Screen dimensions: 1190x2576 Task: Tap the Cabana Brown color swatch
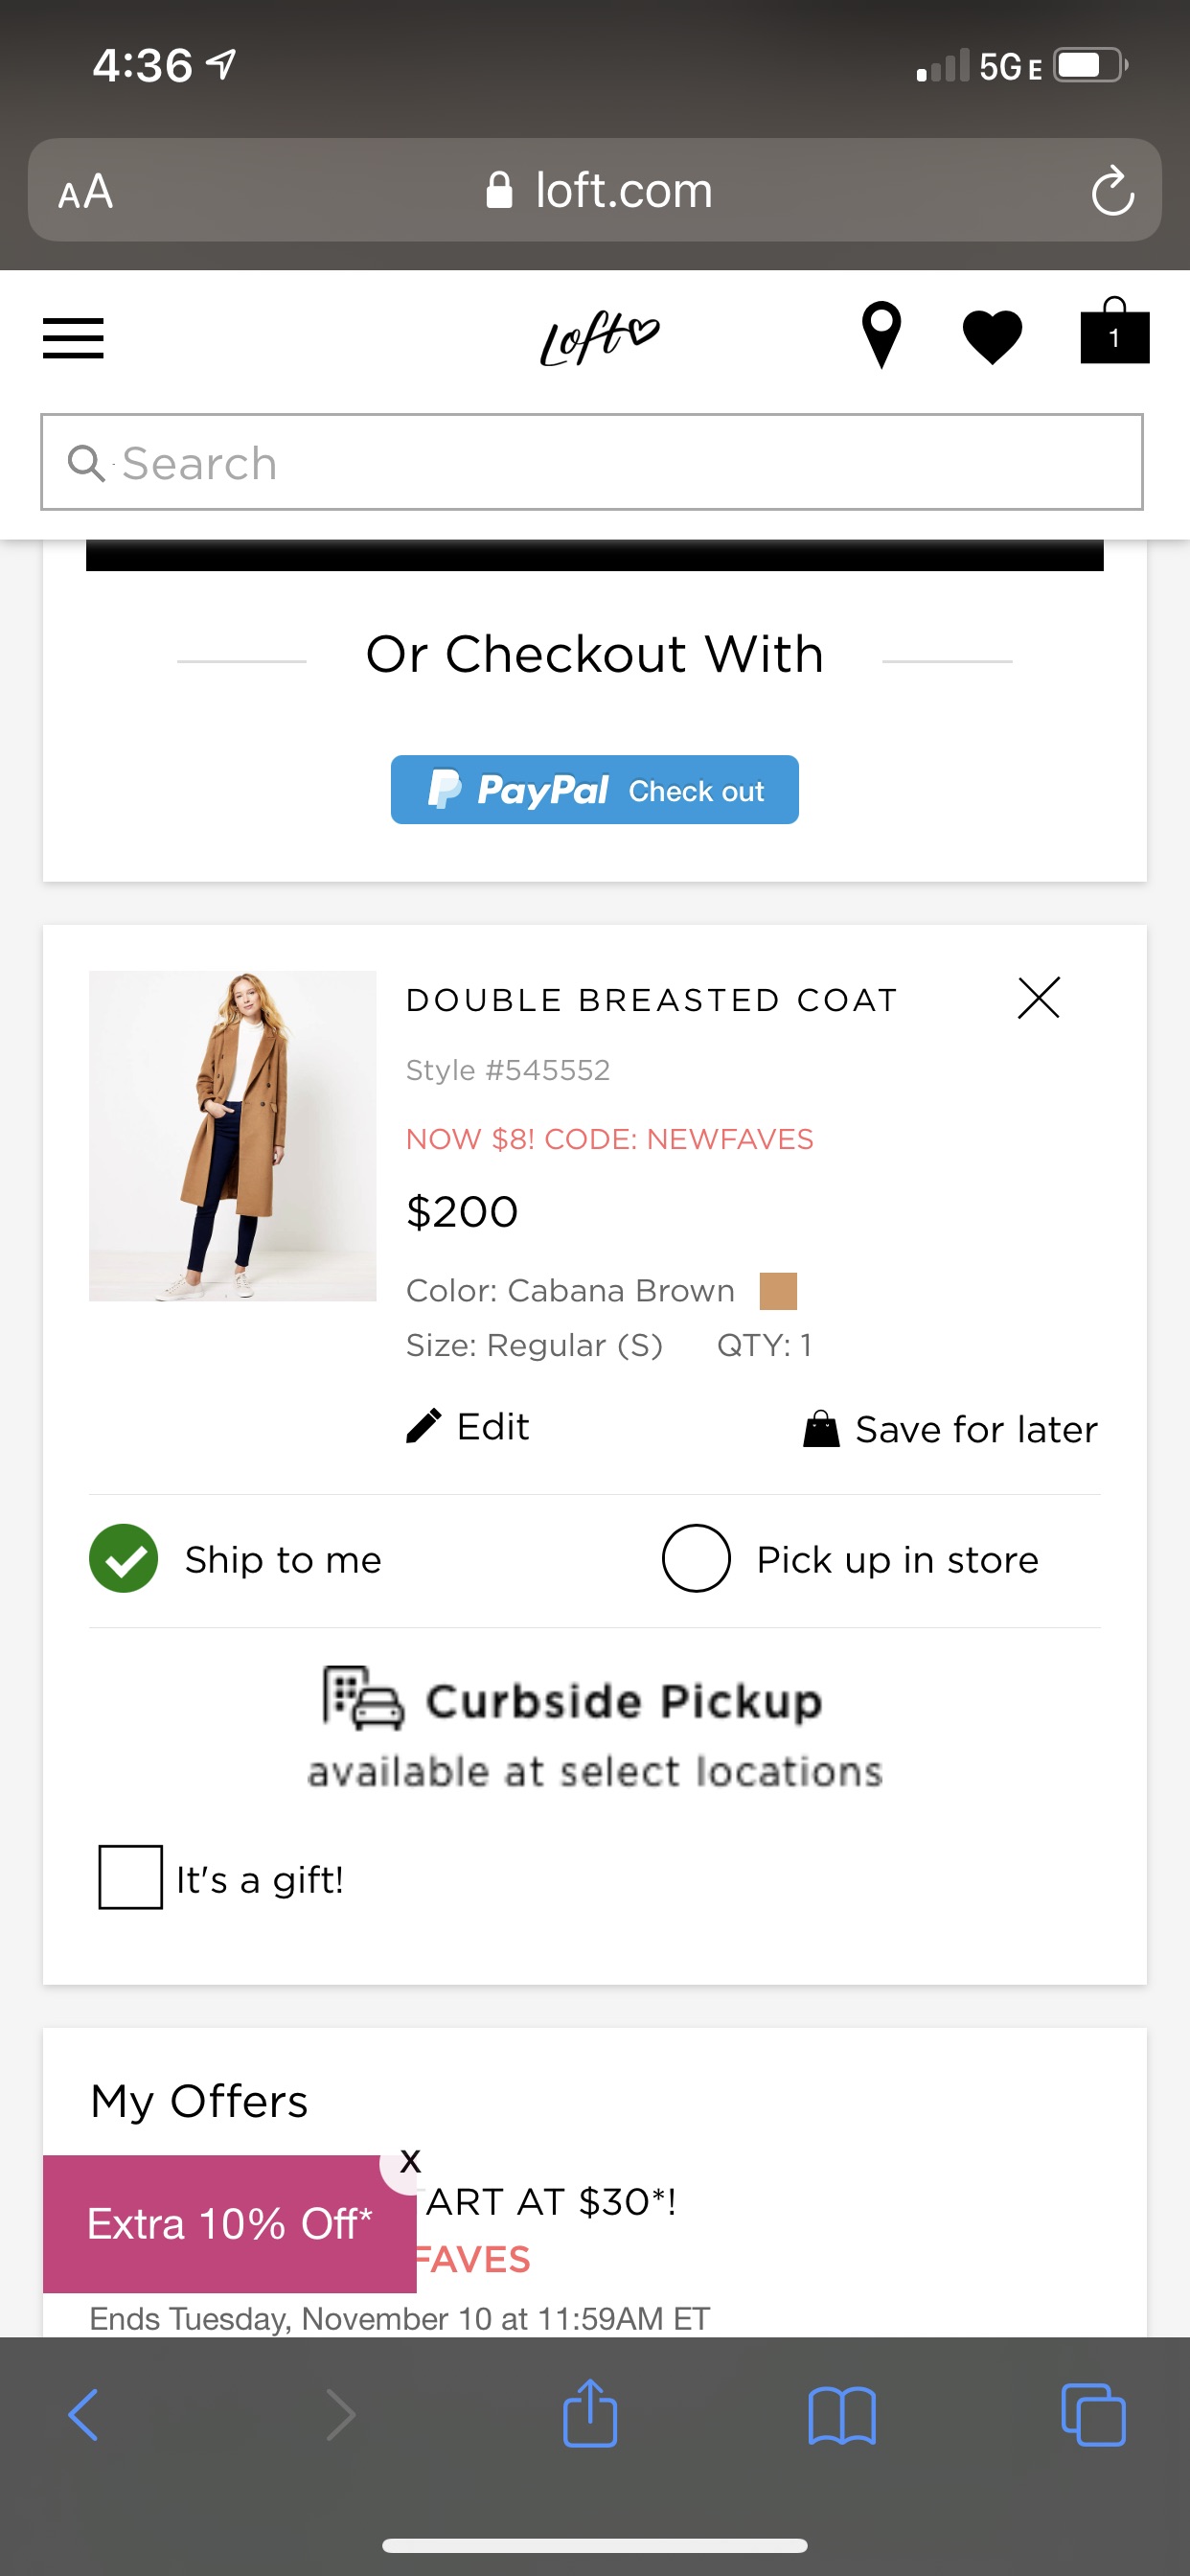coord(779,1290)
